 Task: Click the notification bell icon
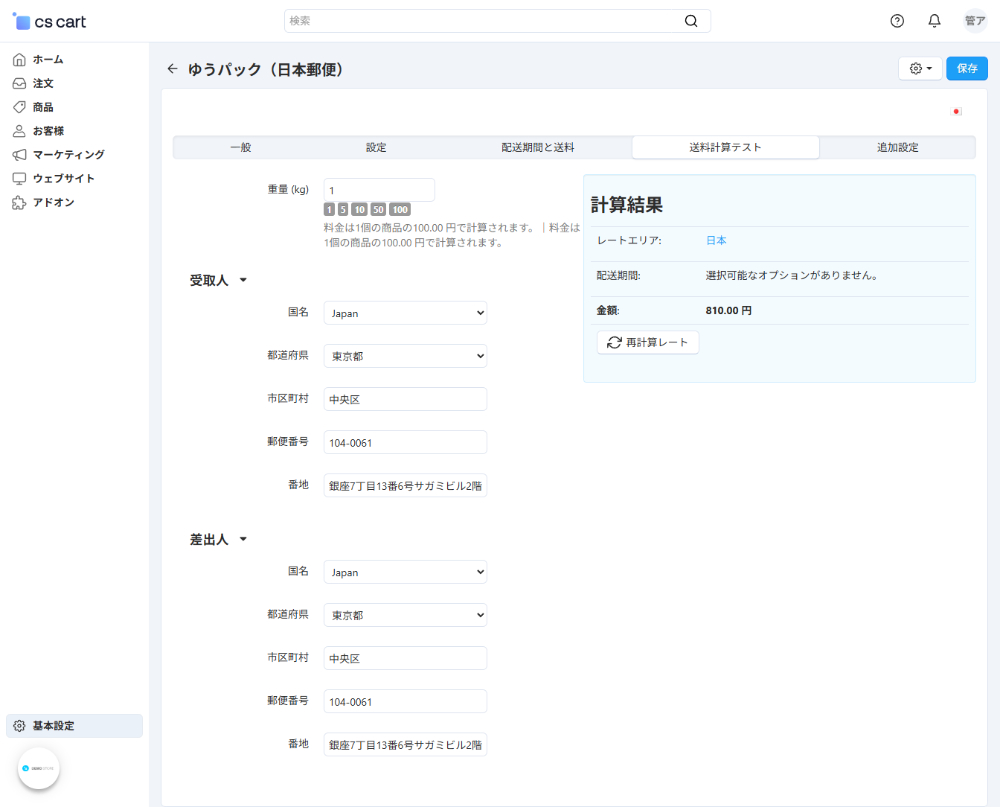pos(934,20)
